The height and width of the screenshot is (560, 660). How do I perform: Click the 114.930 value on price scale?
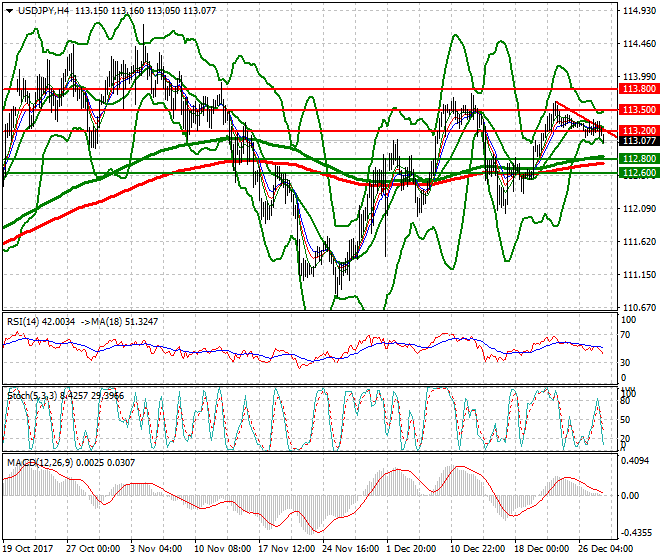638,11
